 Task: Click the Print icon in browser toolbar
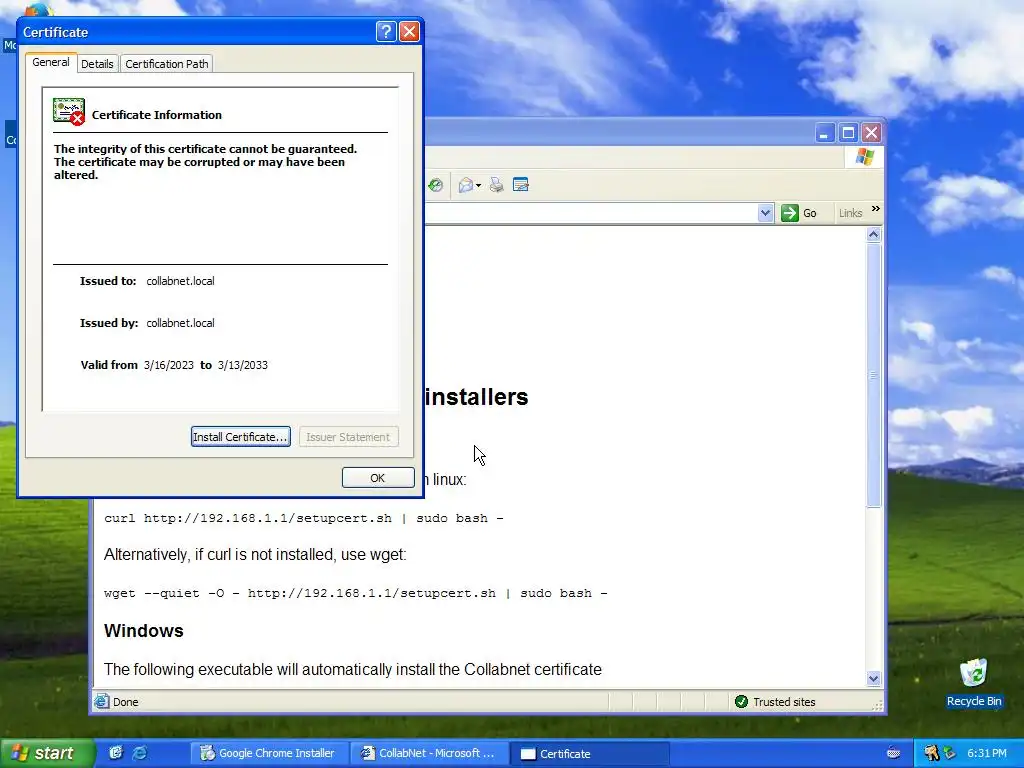pyautogui.click(x=496, y=185)
